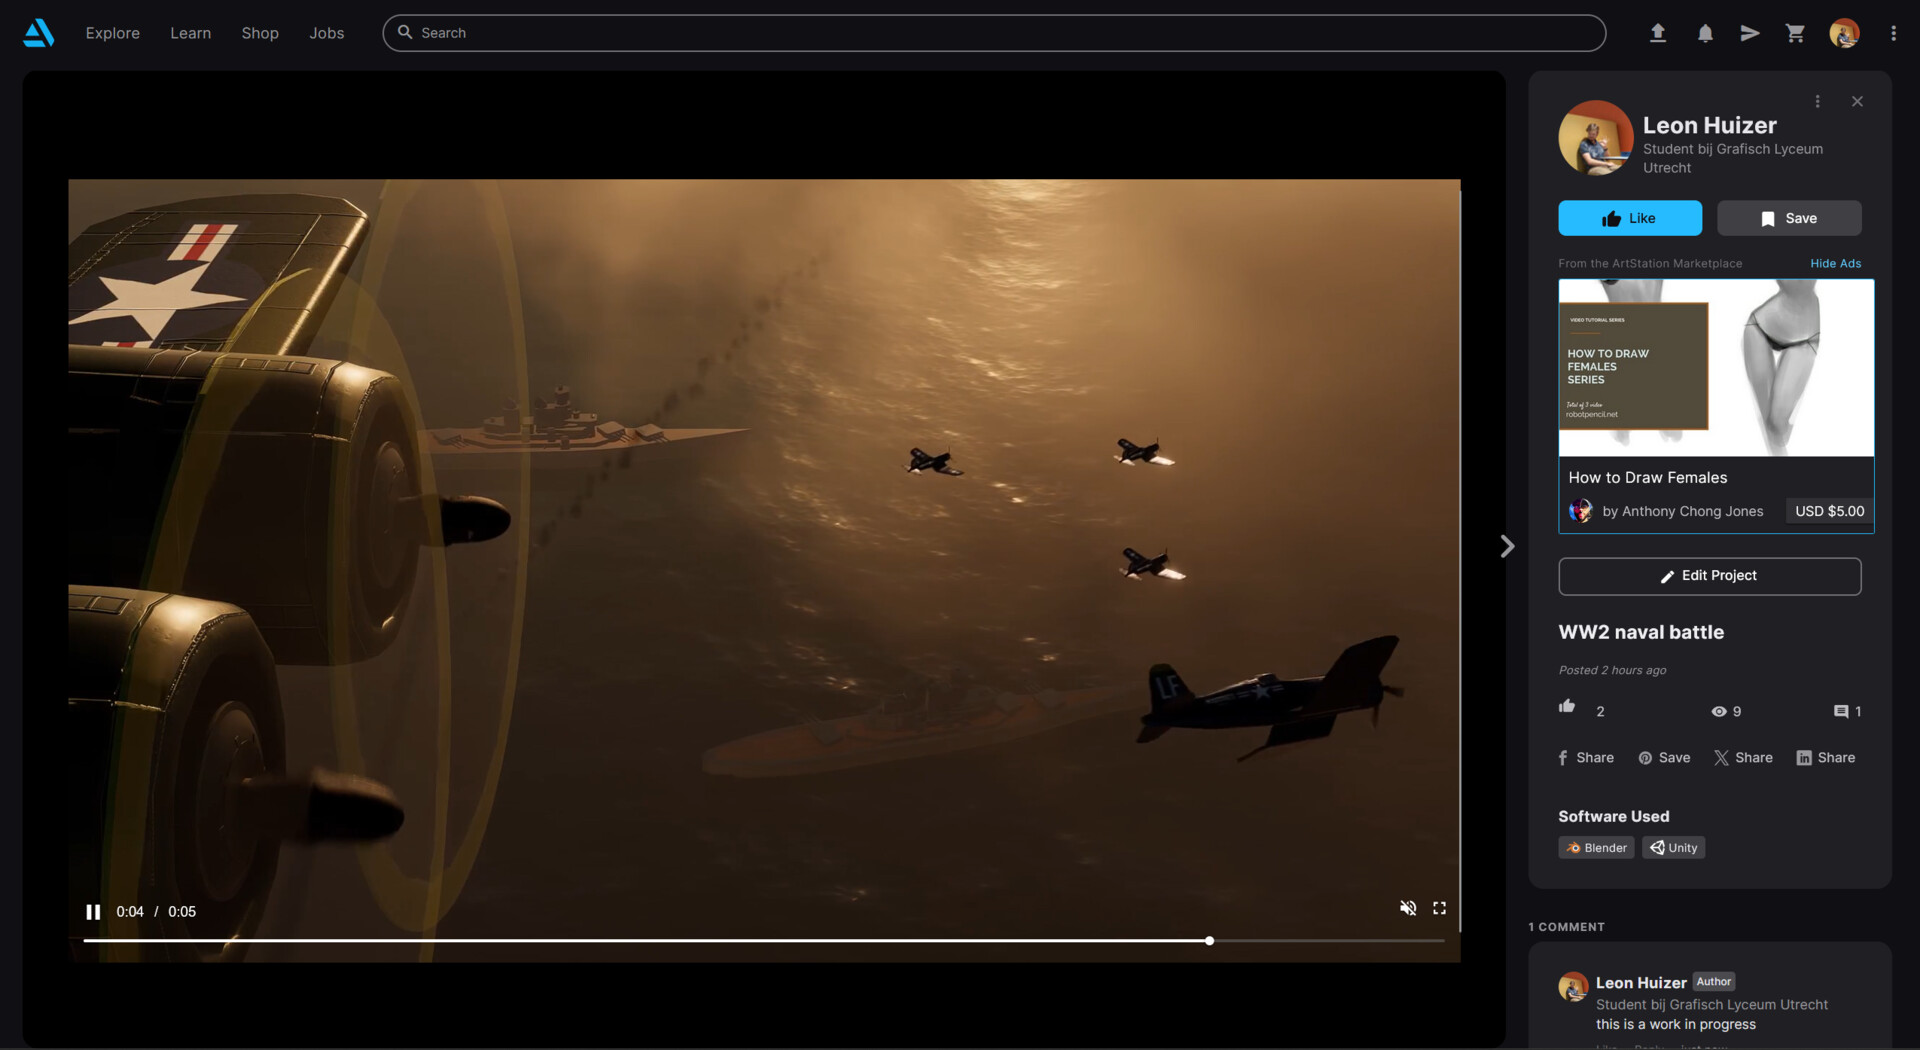This screenshot has width=1920, height=1050.
Task: View the shopping cart
Action: tap(1794, 33)
